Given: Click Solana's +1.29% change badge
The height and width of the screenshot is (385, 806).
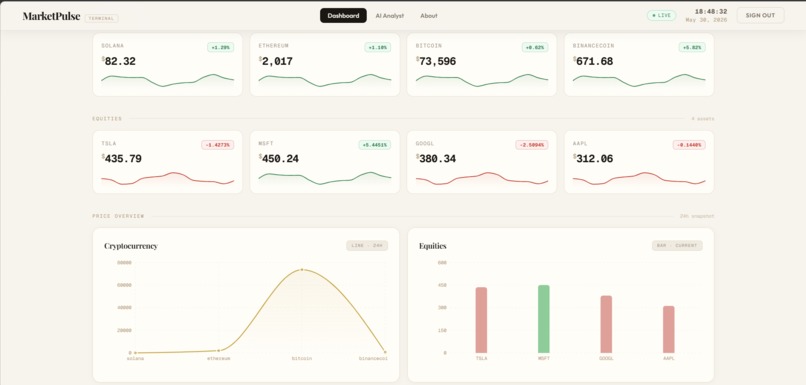Looking at the screenshot, I should point(221,47).
